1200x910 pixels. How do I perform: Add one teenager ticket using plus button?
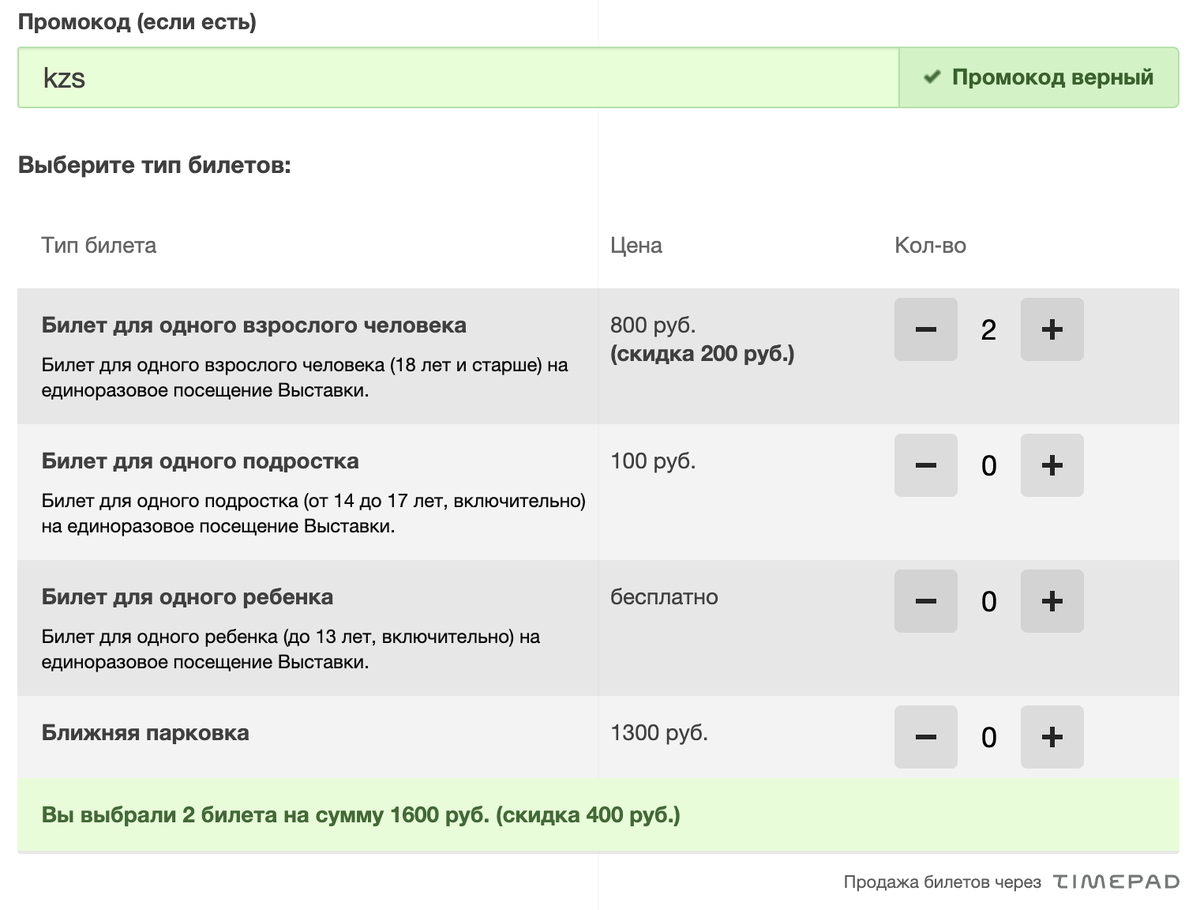click(1052, 465)
